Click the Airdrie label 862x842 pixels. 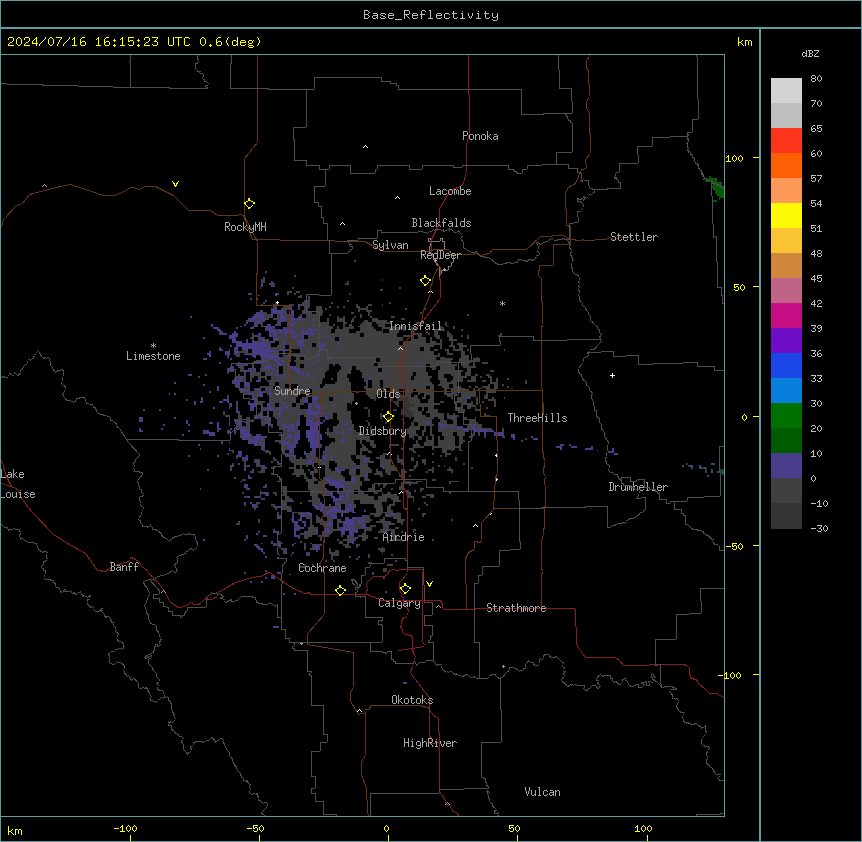point(404,537)
